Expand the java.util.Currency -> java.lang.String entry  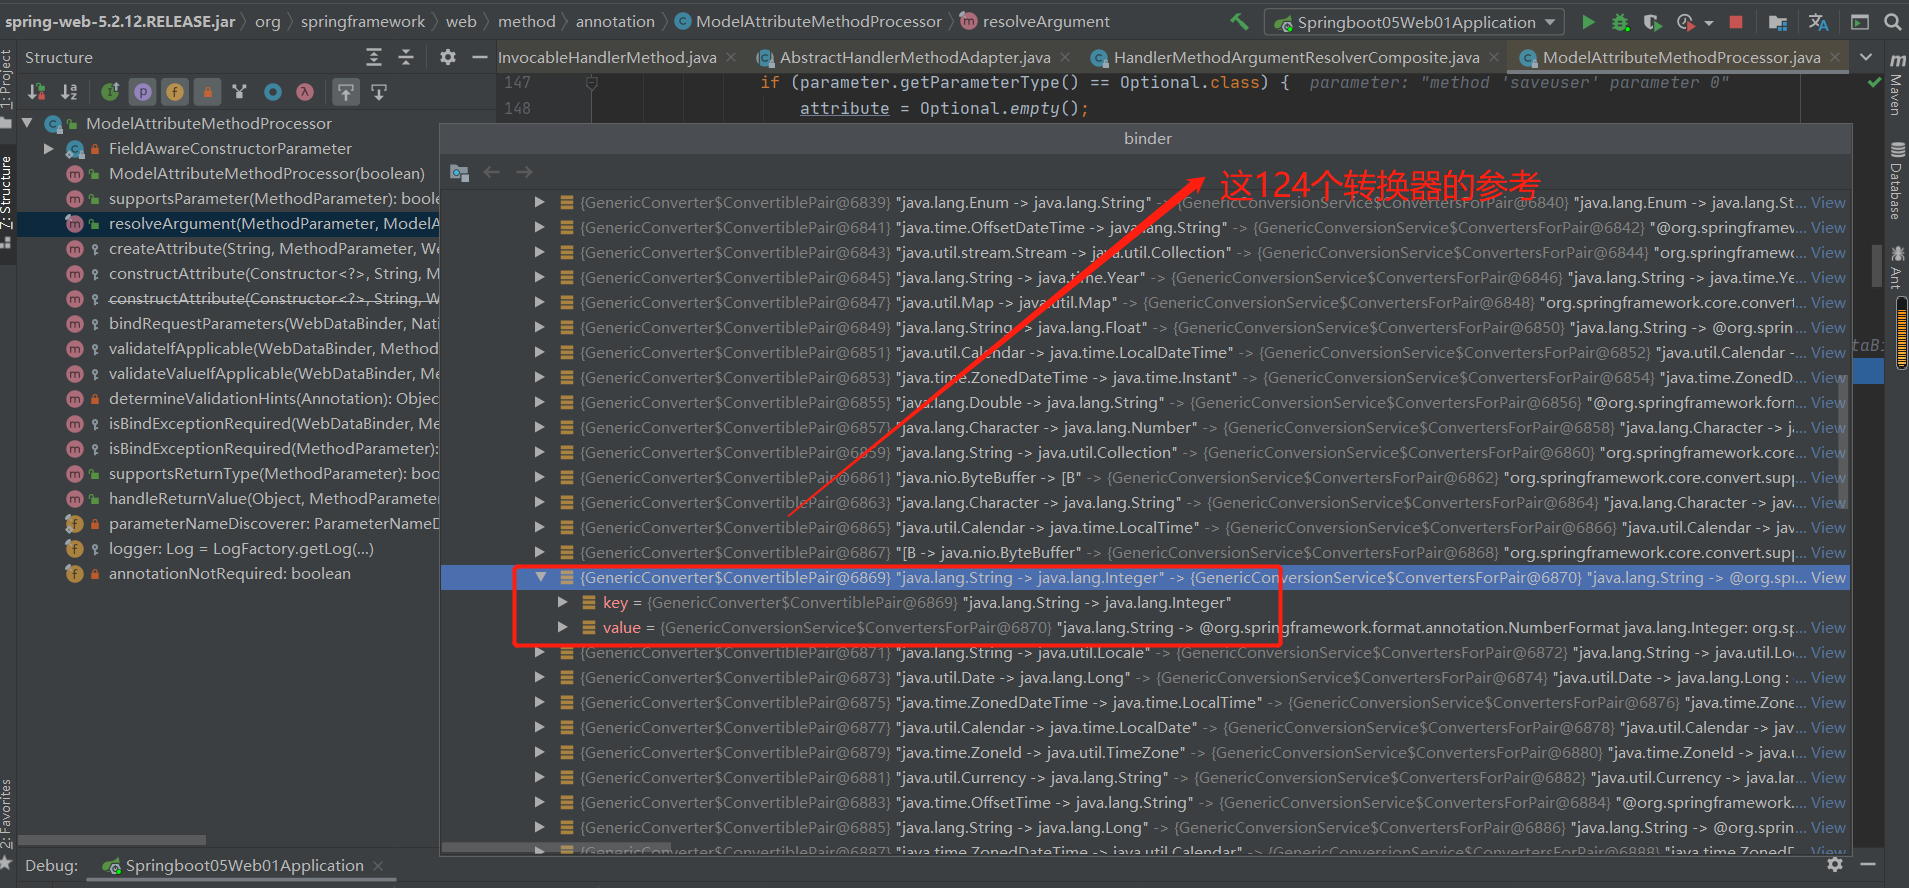coord(540,777)
